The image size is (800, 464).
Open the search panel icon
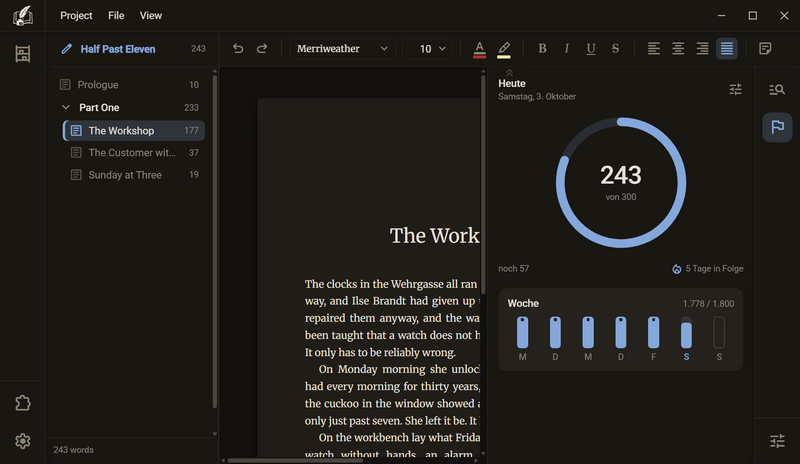coord(777,90)
